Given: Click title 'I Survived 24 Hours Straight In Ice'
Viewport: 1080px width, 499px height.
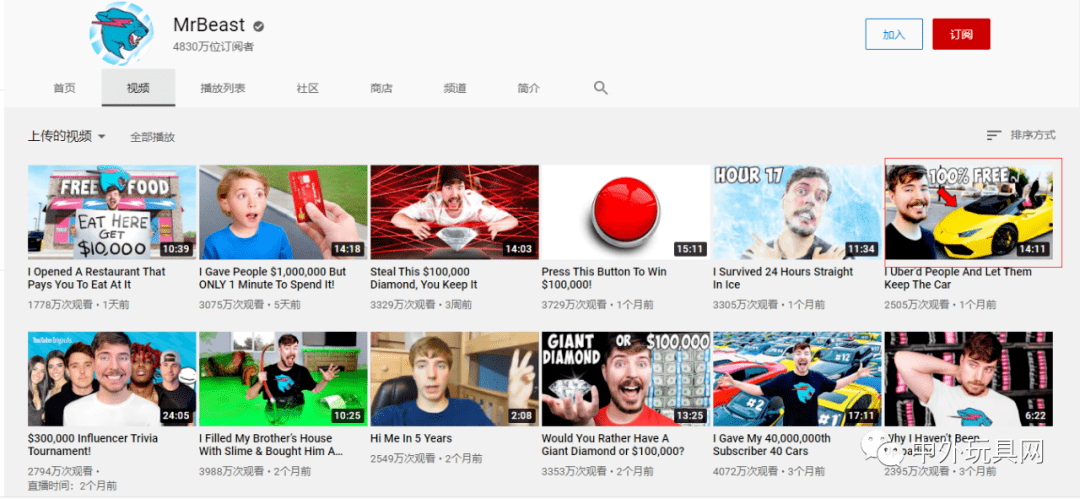Looking at the screenshot, I should click(x=783, y=278).
